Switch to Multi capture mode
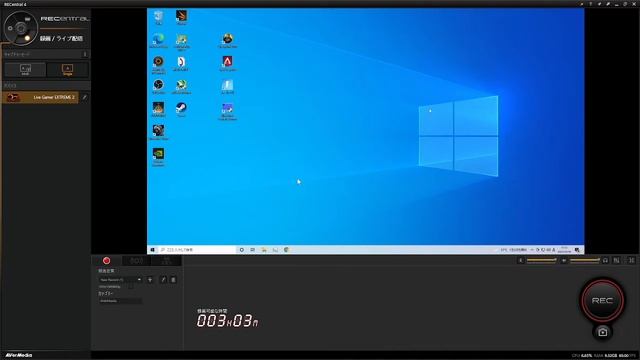 click(25, 70)
